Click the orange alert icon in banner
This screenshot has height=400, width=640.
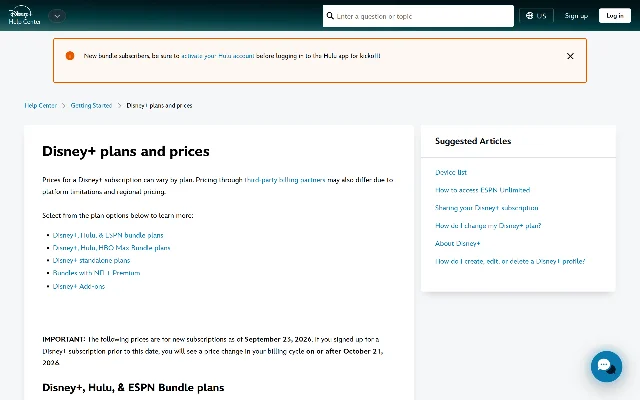click(70, 56)
